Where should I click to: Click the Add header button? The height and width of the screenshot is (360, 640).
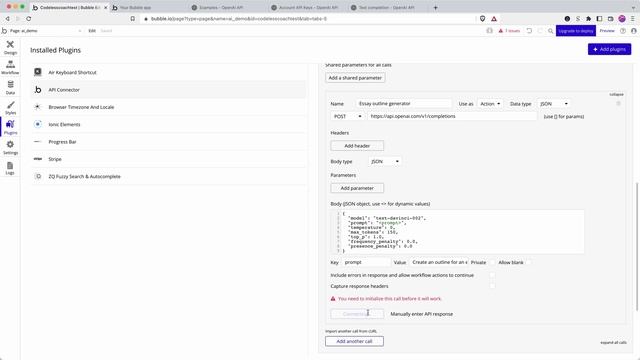click(x=357, y=146)
